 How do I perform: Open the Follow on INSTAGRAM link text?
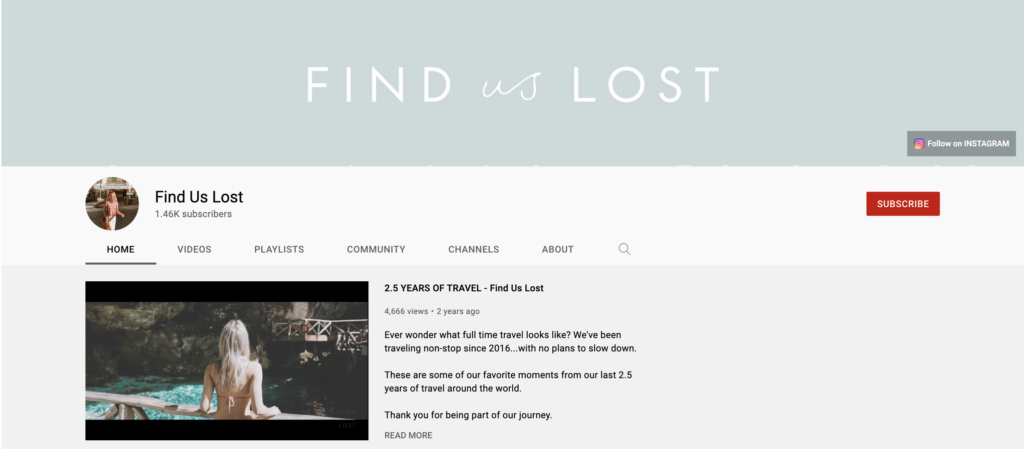click(968, 144)
